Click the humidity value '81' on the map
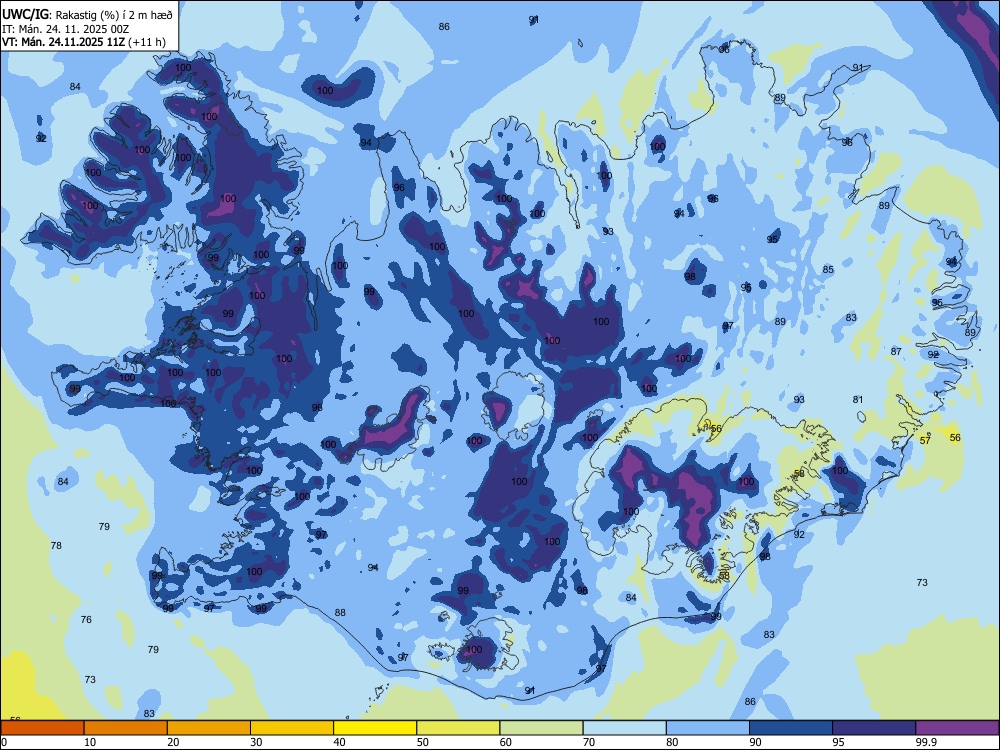1000x750 pixels. [858, 399]
